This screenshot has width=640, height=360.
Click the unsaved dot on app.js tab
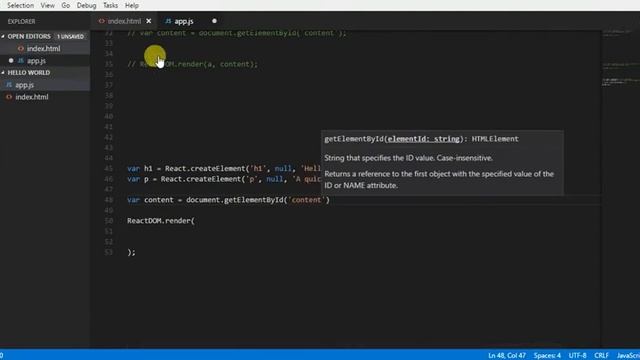[x=214, y=21]
